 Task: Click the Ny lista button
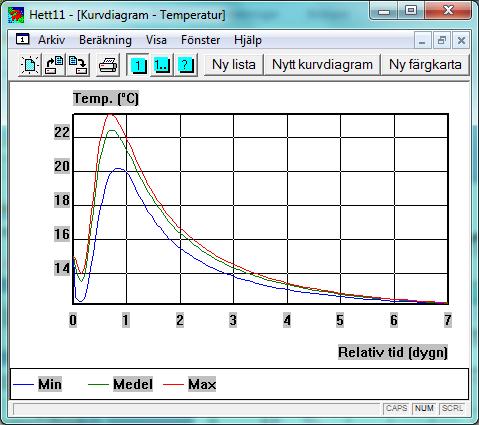coord(234,65)
